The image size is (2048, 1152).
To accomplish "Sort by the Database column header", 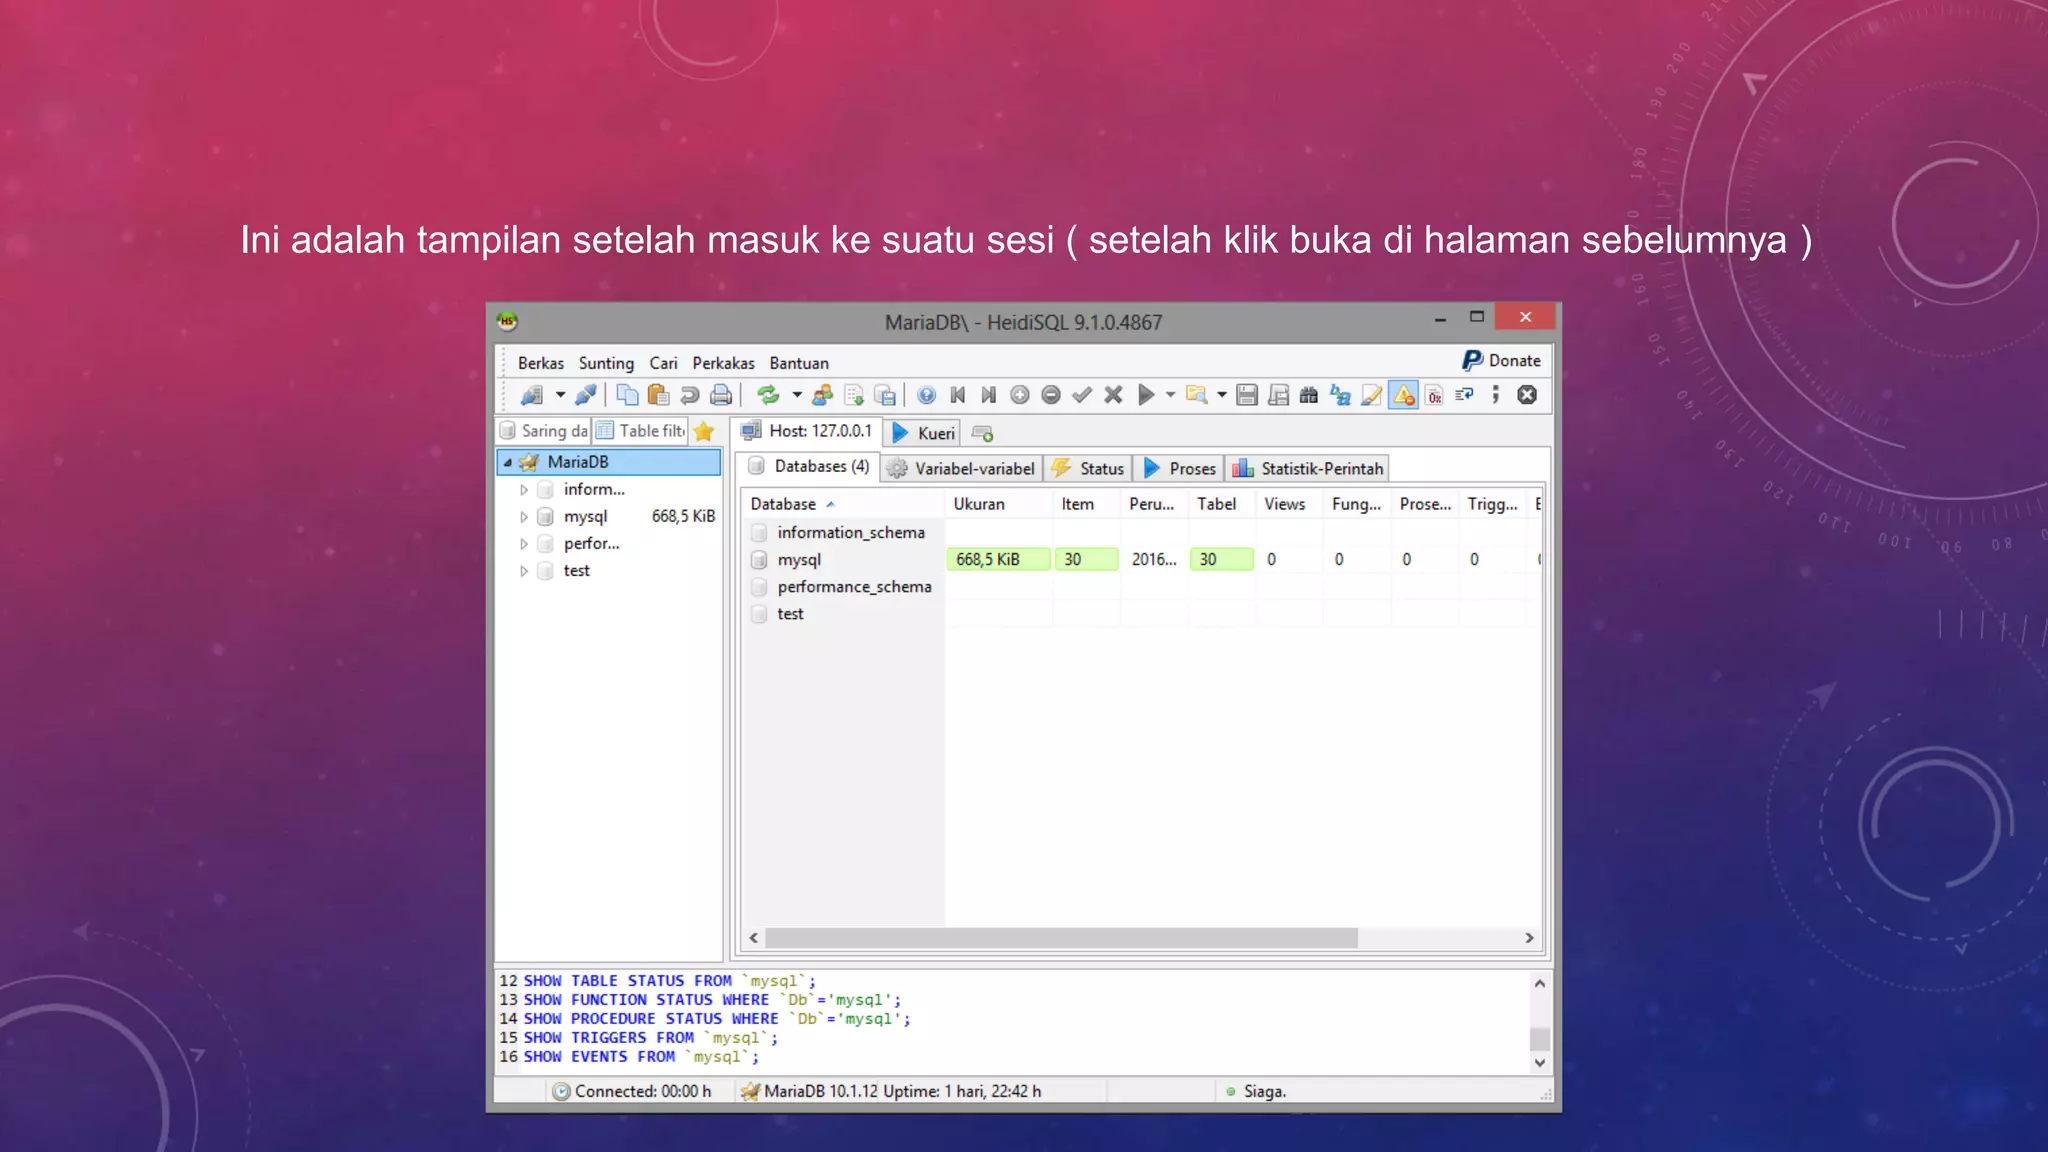I will 843,504.
